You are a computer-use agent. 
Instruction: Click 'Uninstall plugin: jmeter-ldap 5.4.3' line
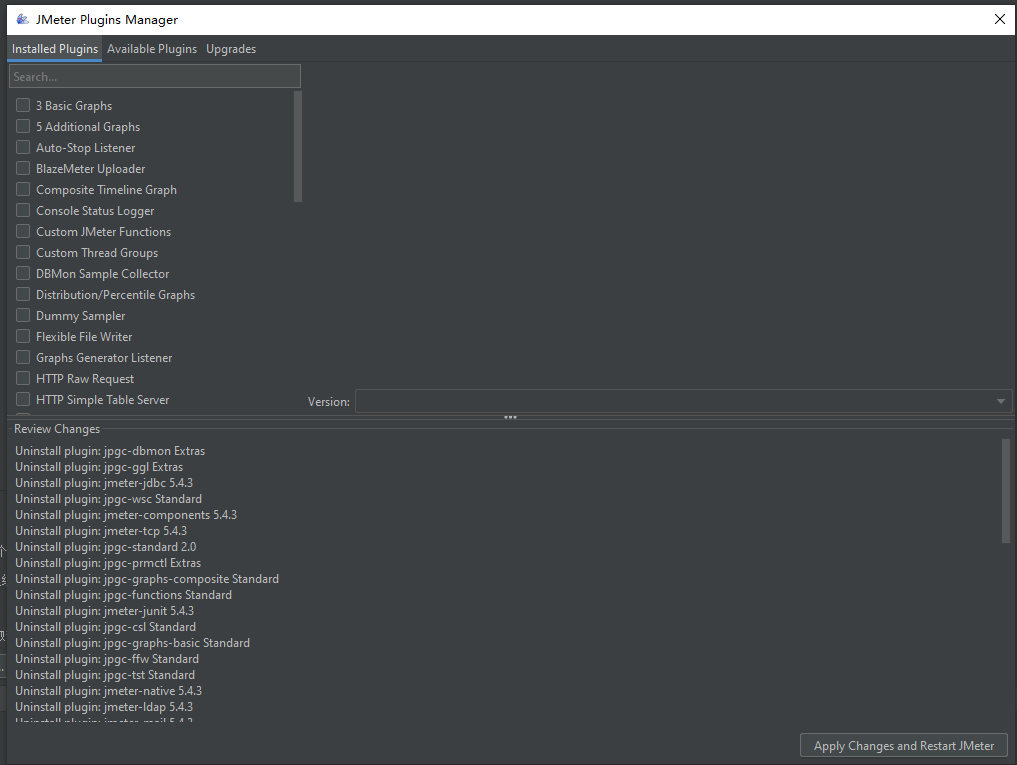pyautogui.click(x=104, y=707)
